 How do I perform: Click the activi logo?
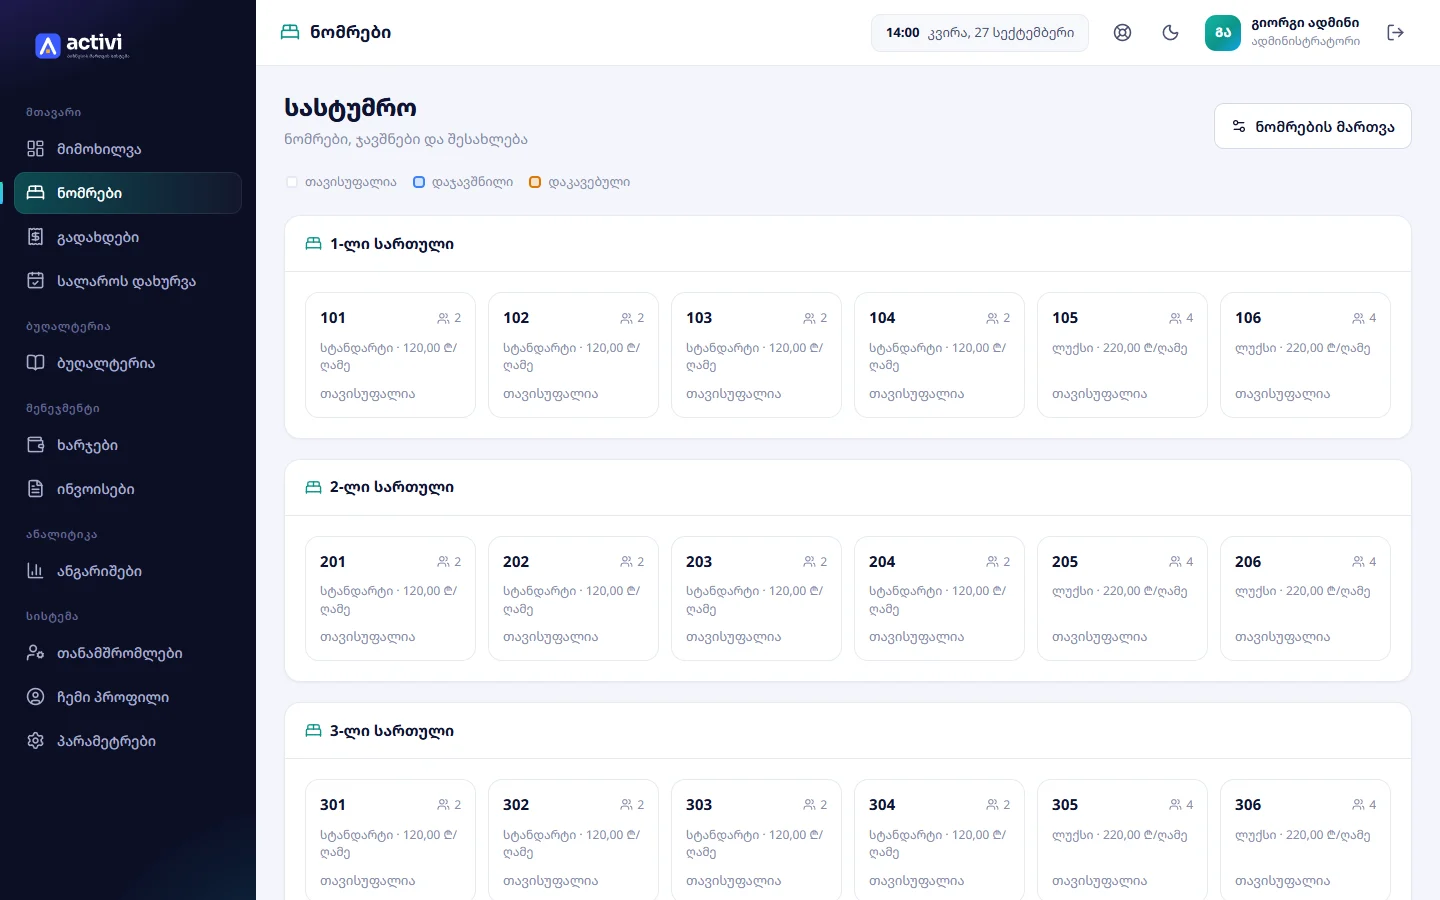coord(82,46)
